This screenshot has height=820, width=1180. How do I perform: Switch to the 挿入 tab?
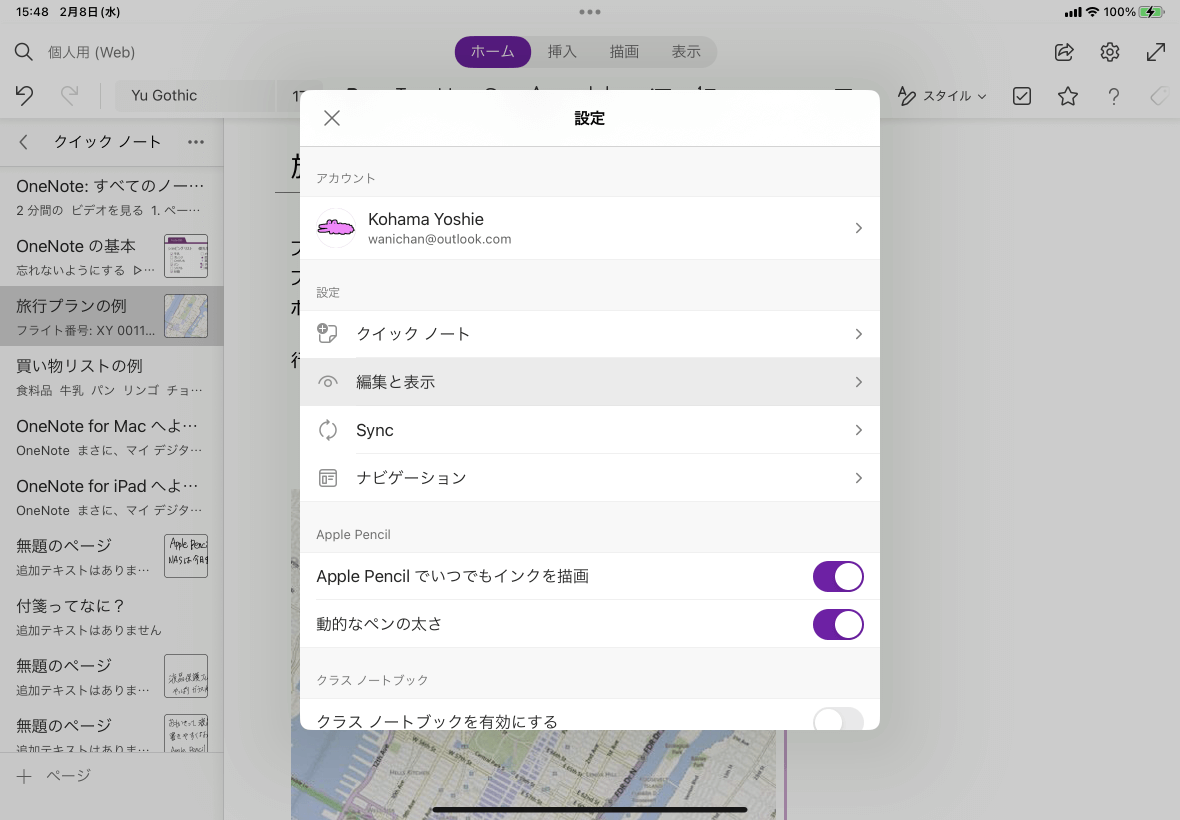[562, 52]
